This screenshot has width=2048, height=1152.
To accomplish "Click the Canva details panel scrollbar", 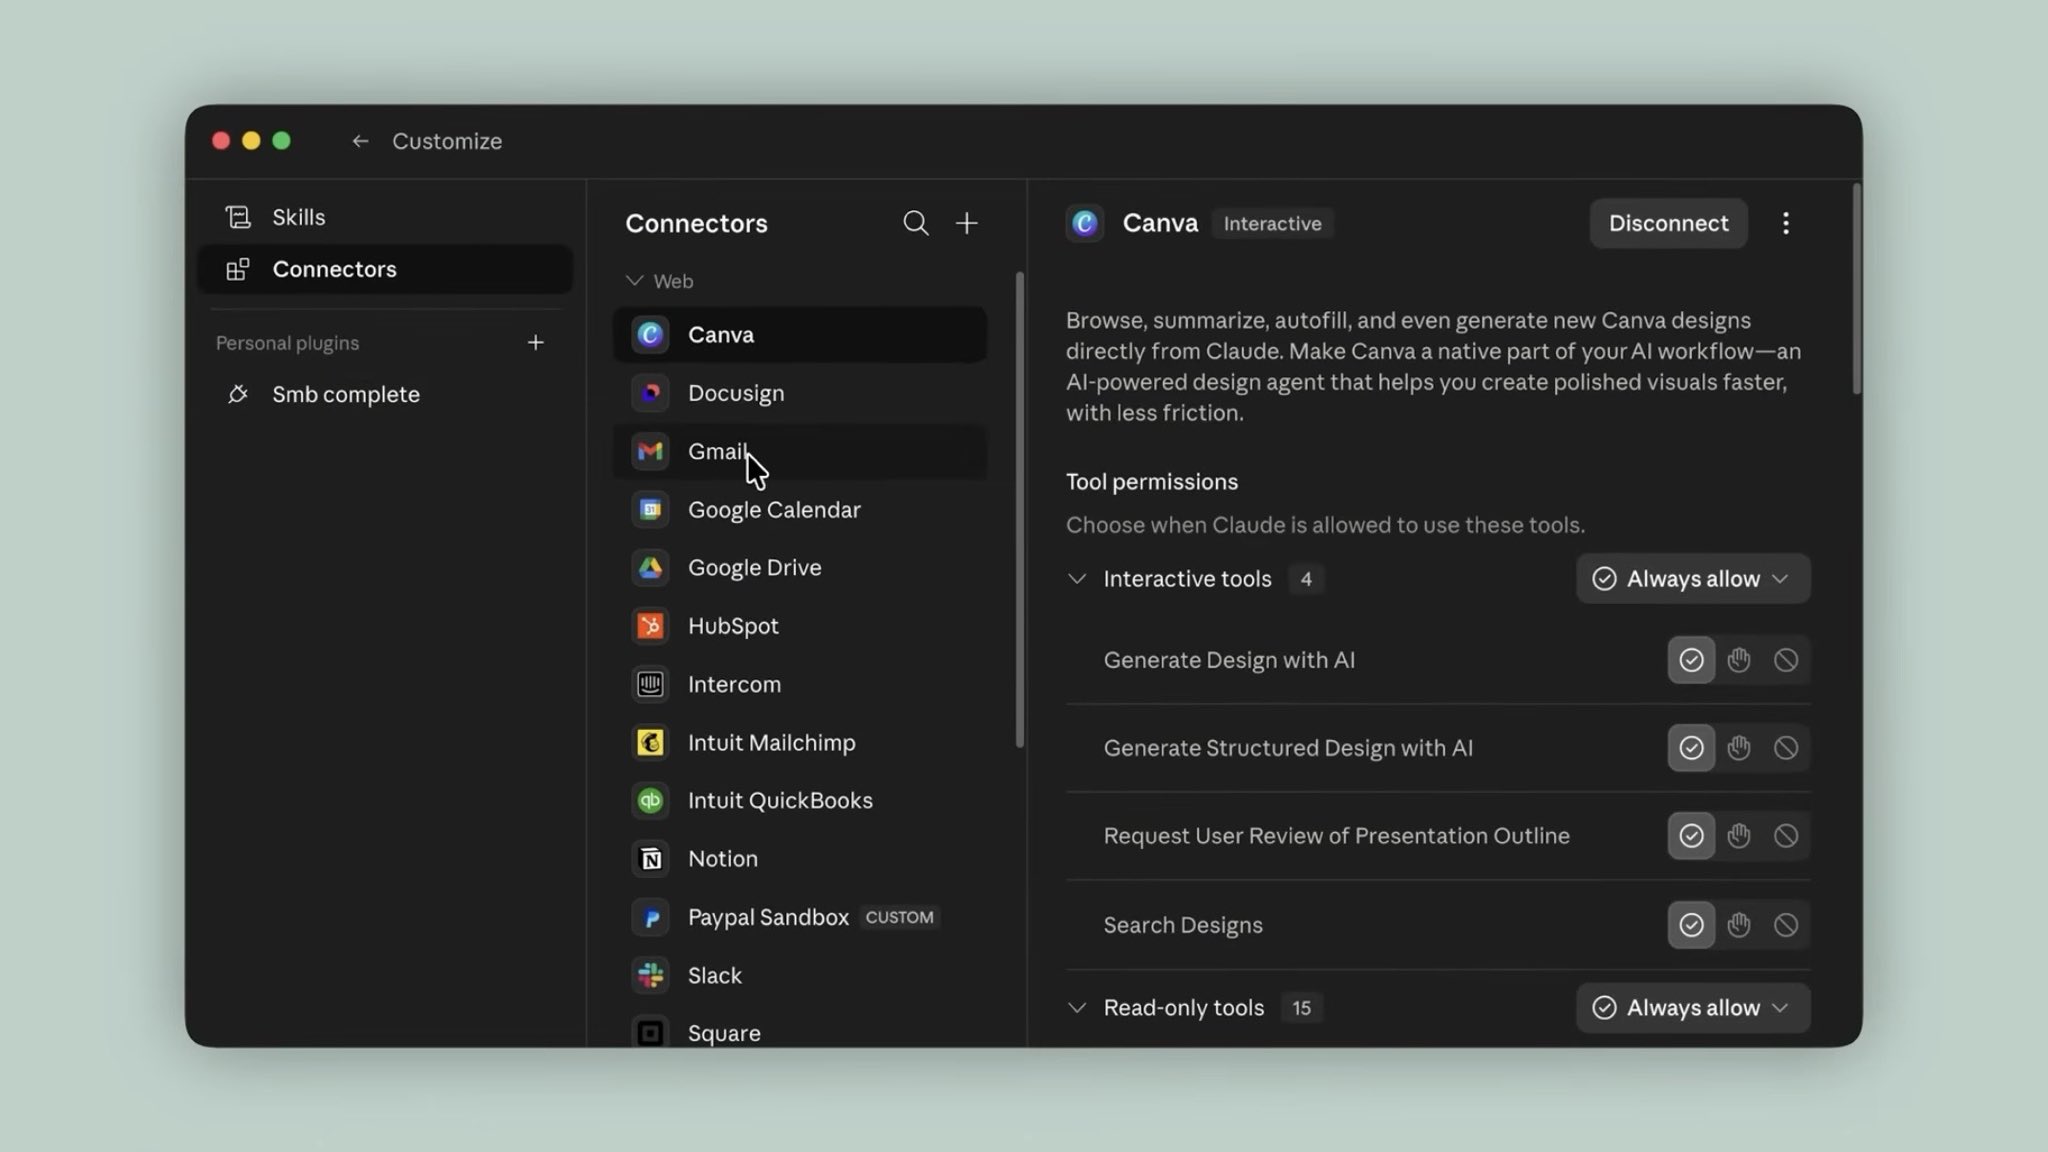I will pyautogui.click(x=1856, y=288).
